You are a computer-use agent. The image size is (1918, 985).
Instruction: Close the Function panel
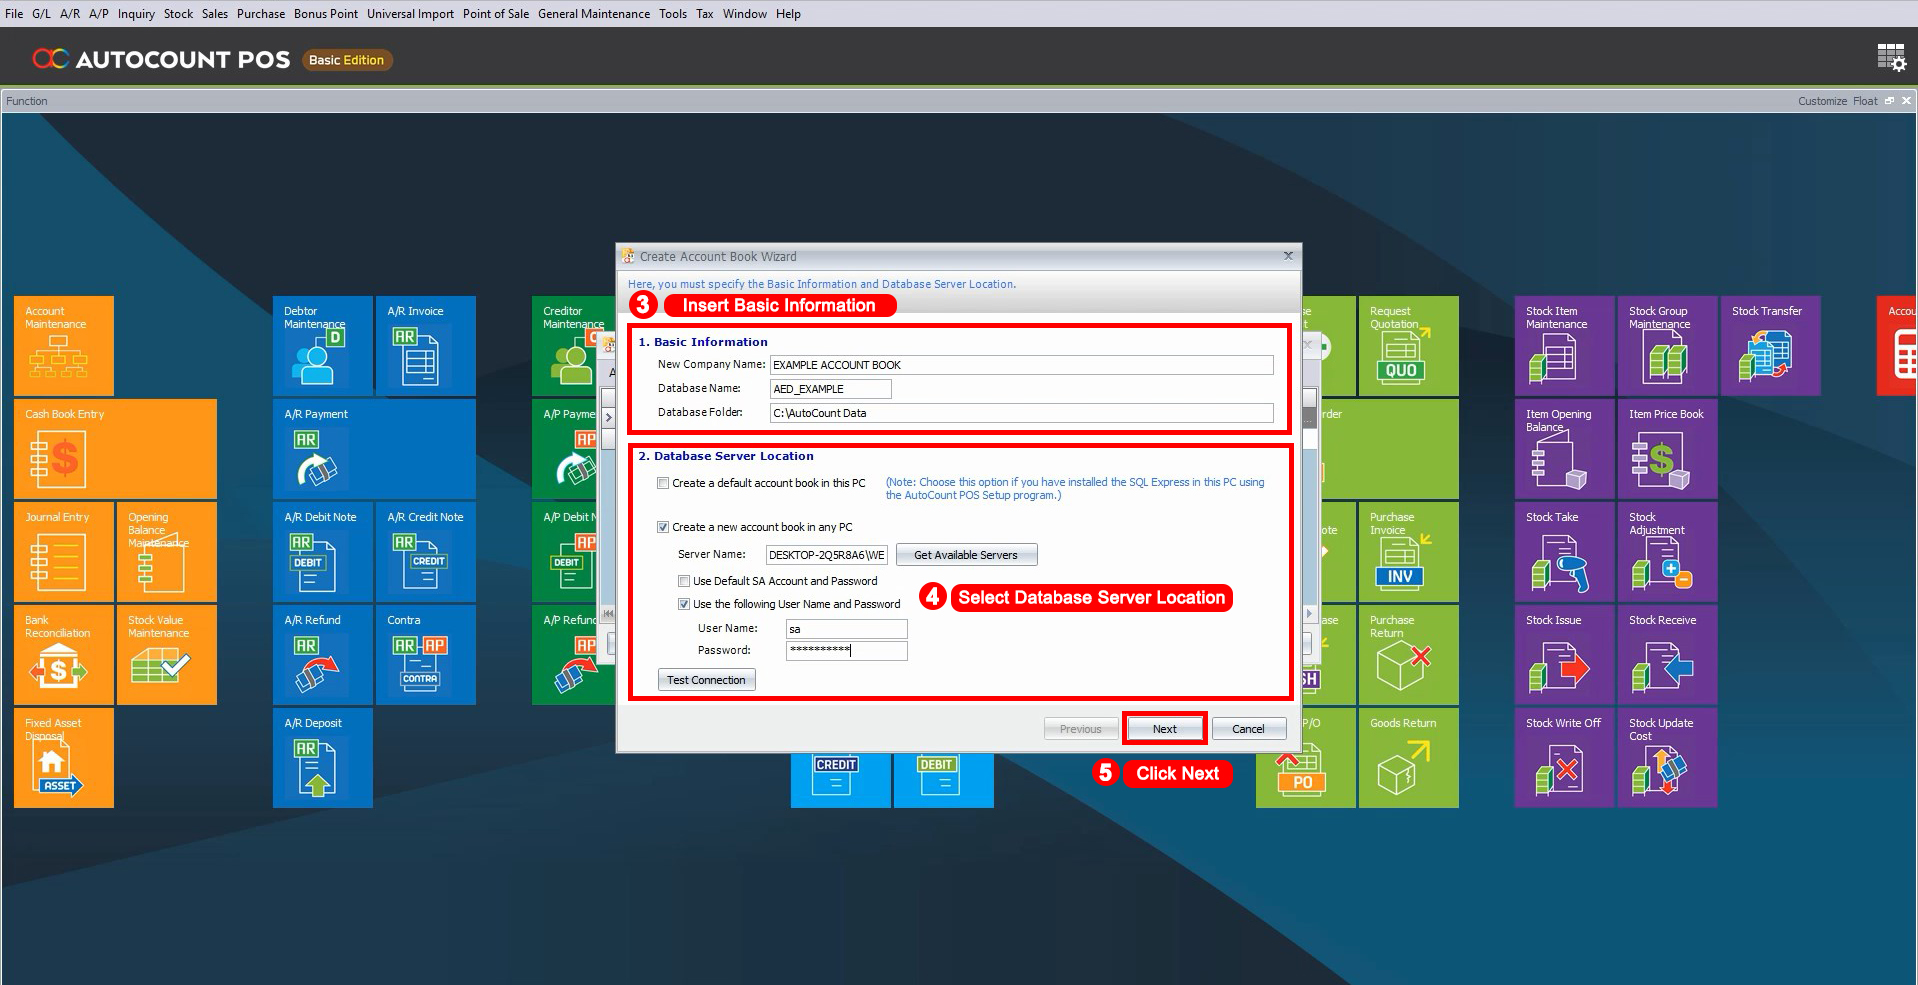coord(1906,101)
